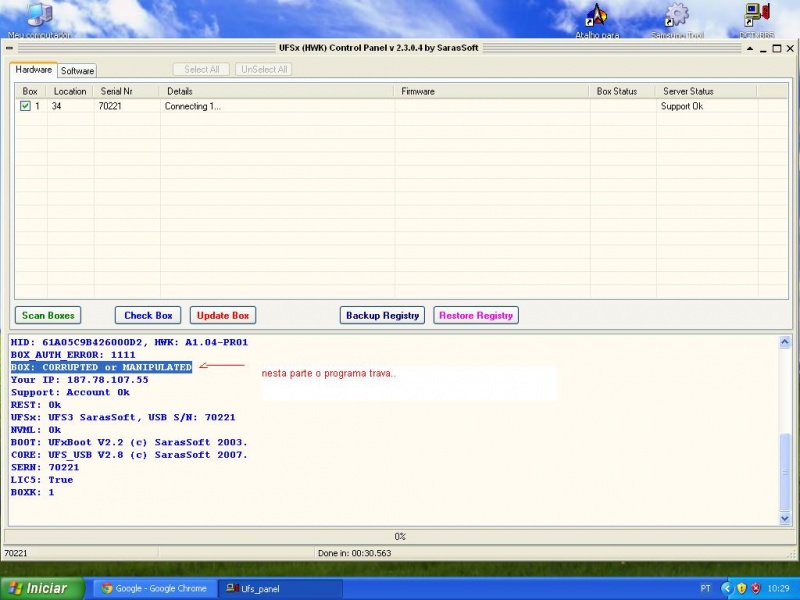This screenshot has width=800, height=600.
Task: Click the log scrollbar thumb
Action: (x=785, y=471)
